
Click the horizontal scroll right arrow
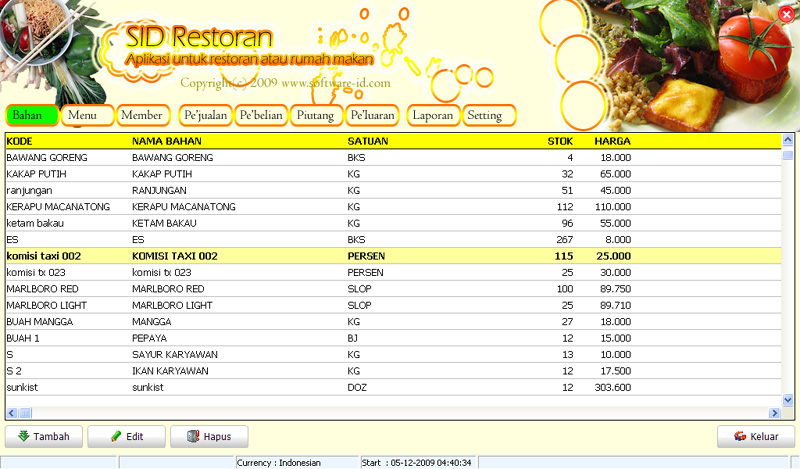774,413
